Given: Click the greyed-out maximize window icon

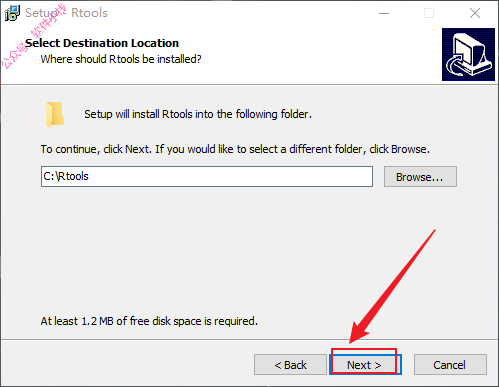Looking at the screenshot, I should pyautogui.click(x=429, y=13).
